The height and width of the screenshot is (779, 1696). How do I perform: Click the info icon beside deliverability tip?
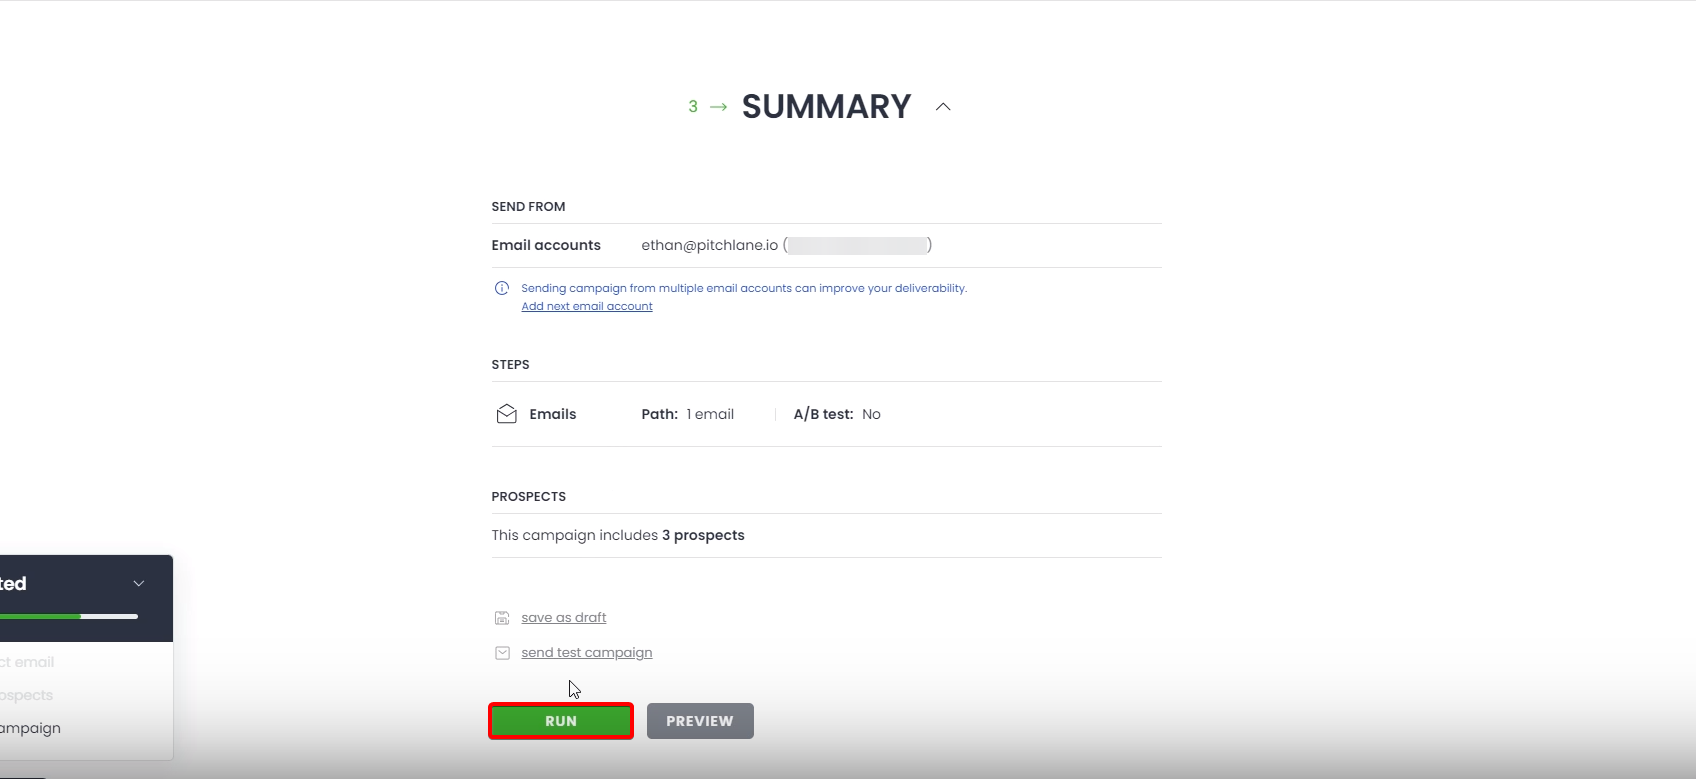pyautogui.click(x=502, y=288)
